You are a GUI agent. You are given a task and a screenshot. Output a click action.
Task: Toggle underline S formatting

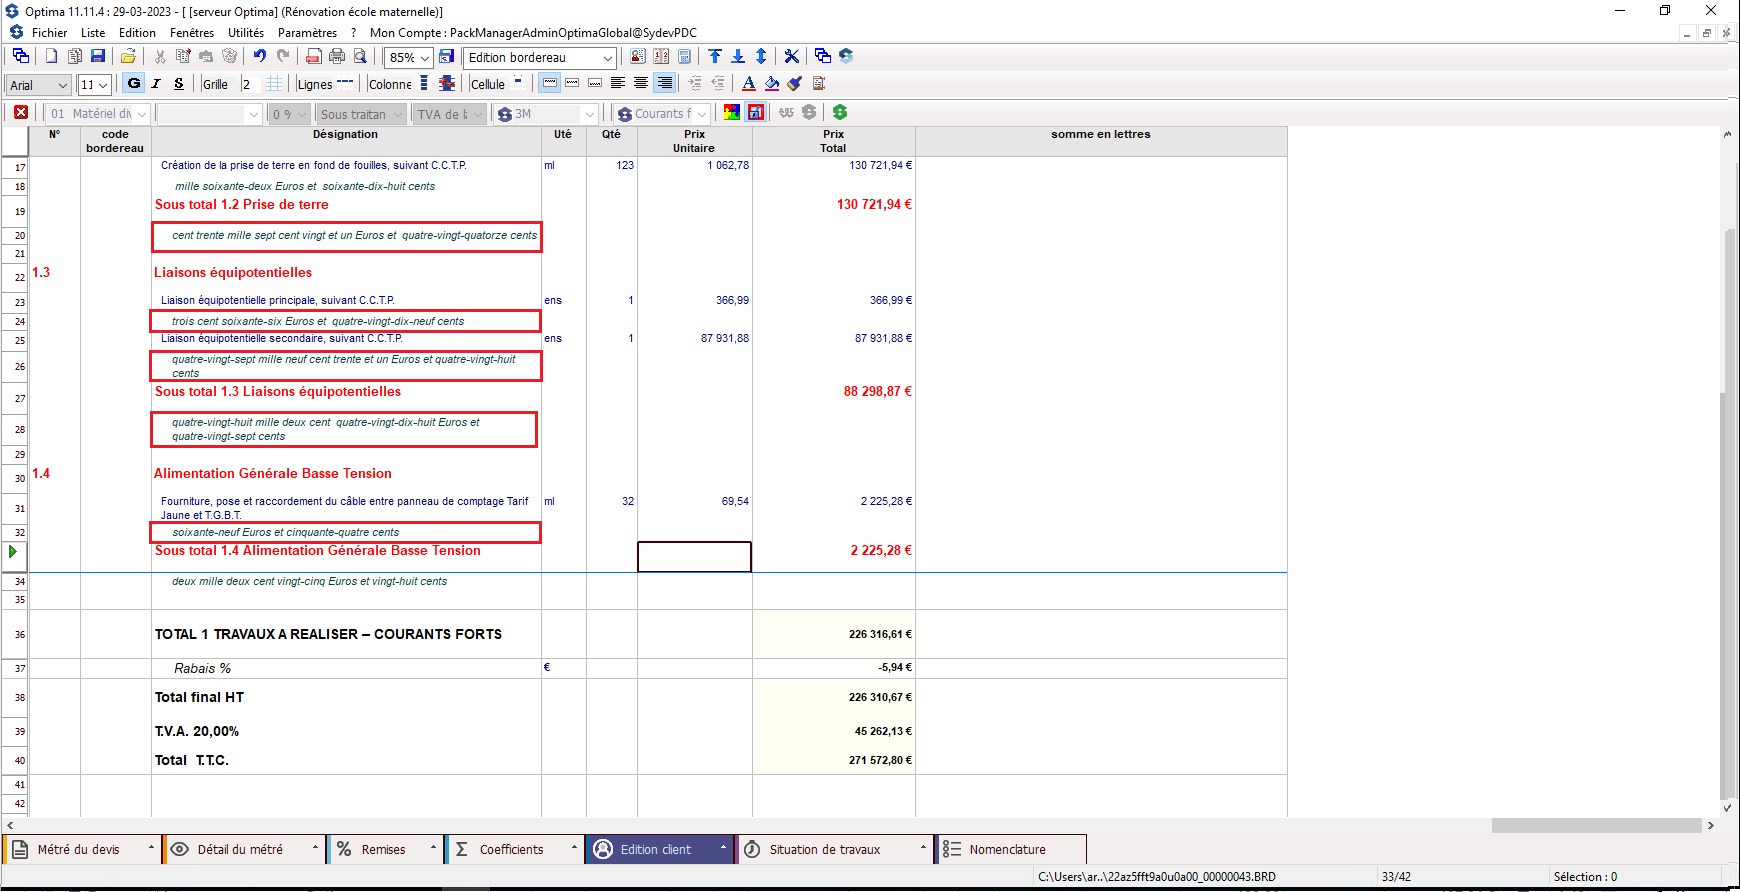point(179,84)
